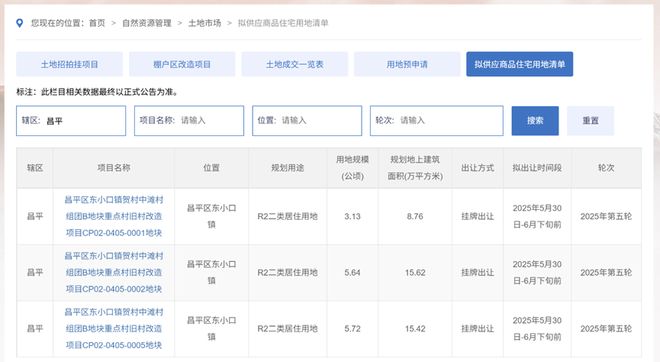
Task: Click 项目名称 column header
Action: pos(114,168)
